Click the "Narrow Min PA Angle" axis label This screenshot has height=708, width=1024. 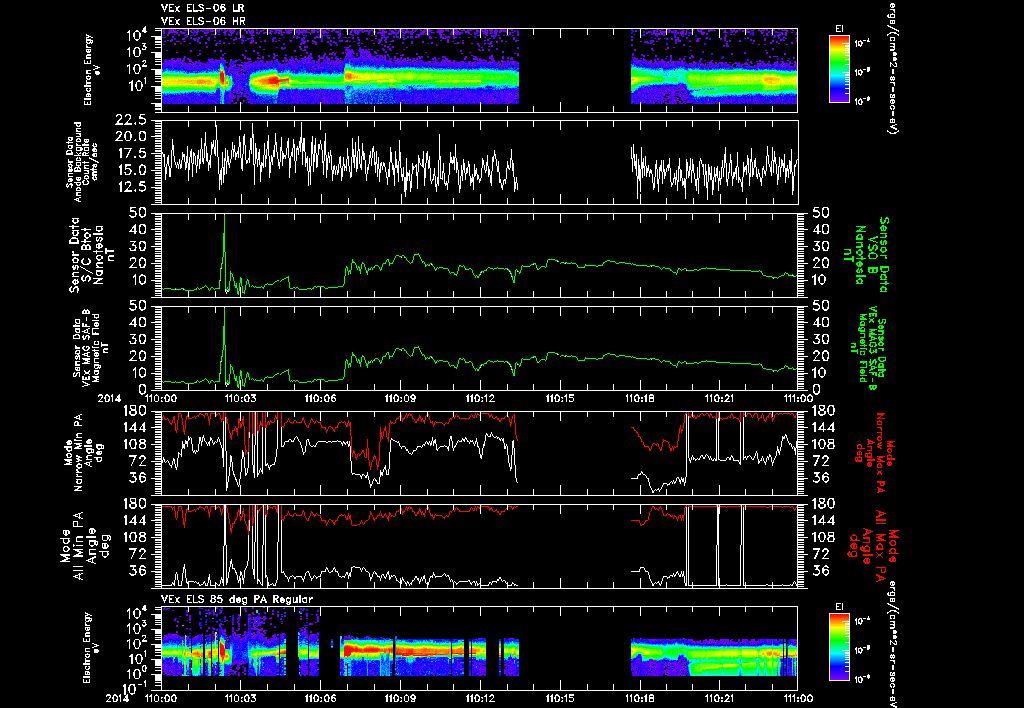click(x=83, y=453)
